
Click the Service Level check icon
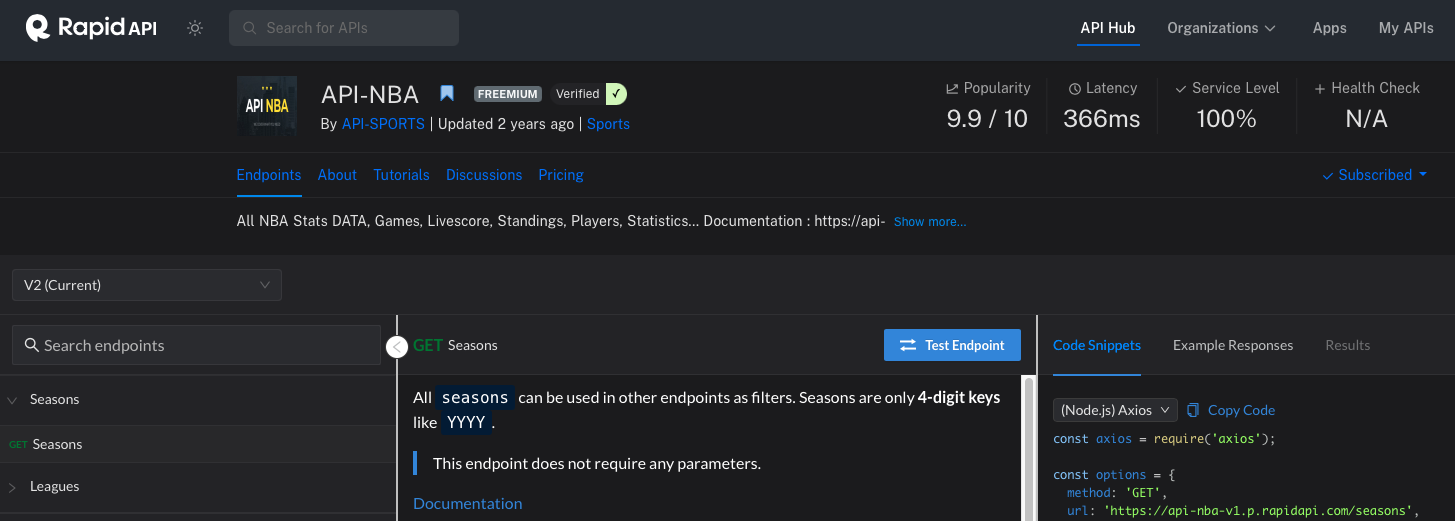click(1181, 88)
